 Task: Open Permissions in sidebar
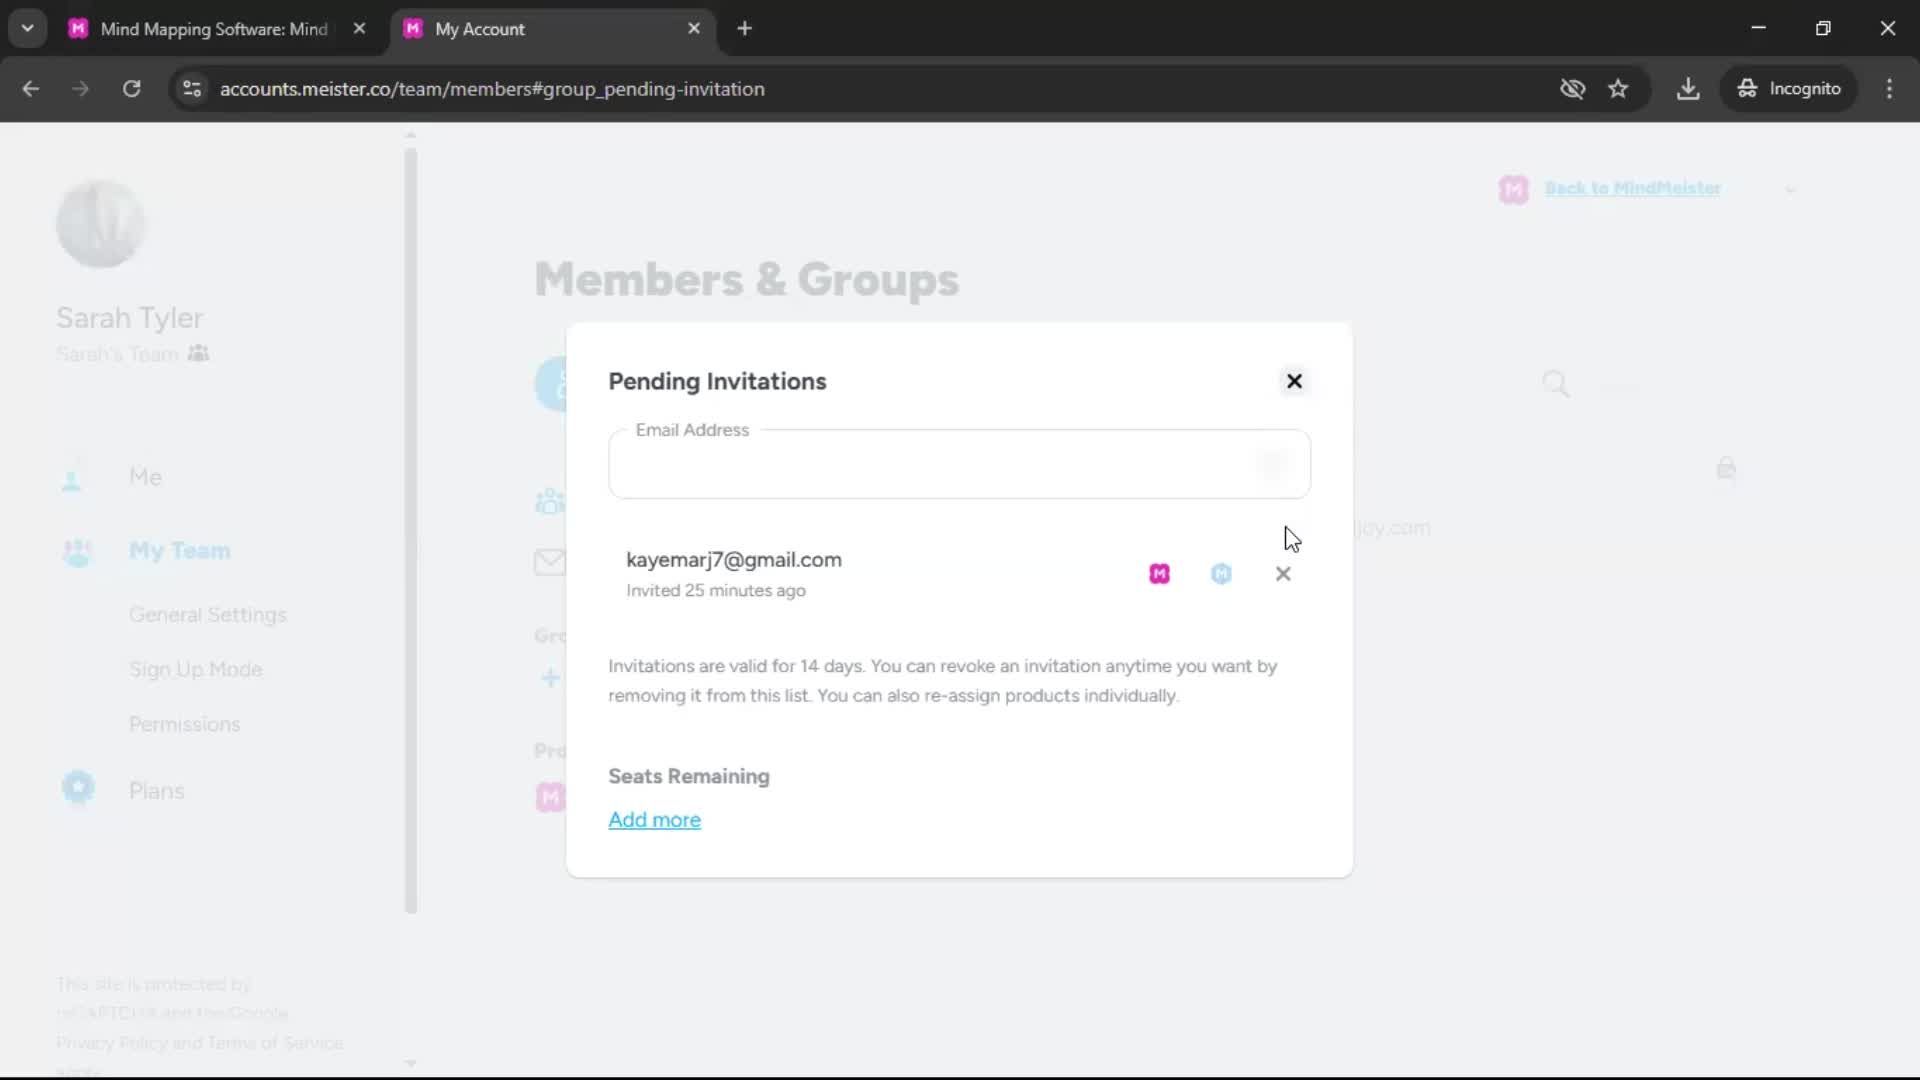pos(185,725)
